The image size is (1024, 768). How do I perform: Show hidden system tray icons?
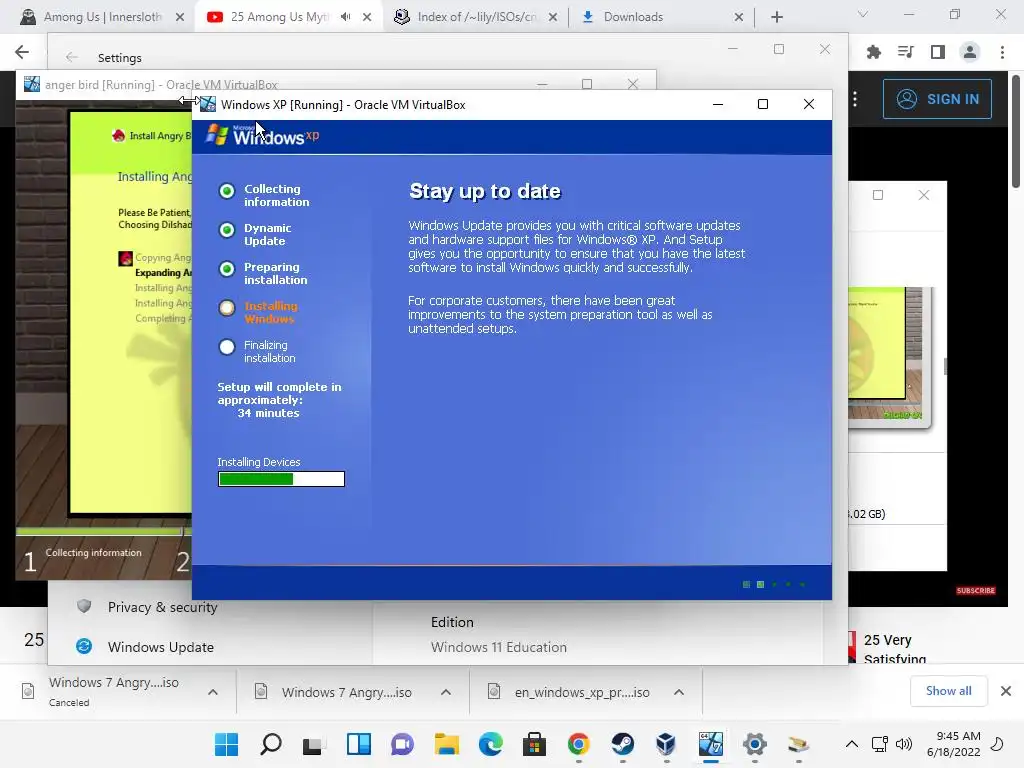click(852, 744)
